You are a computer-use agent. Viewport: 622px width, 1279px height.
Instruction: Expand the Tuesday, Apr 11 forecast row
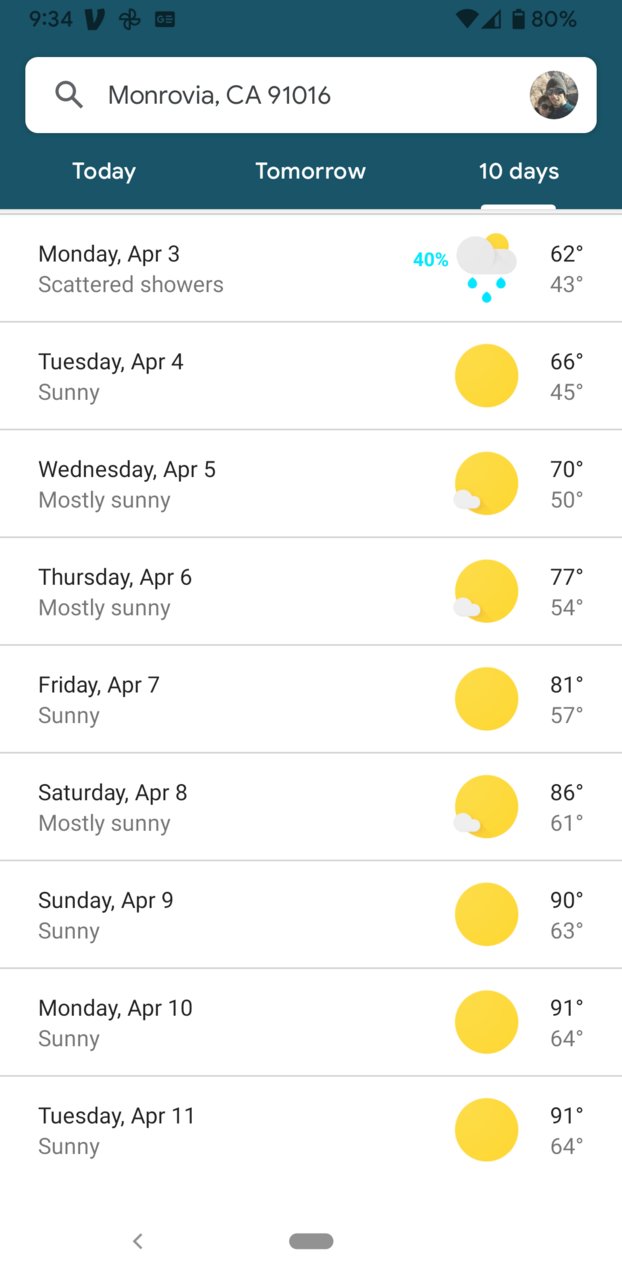(x=311, y=1131)
